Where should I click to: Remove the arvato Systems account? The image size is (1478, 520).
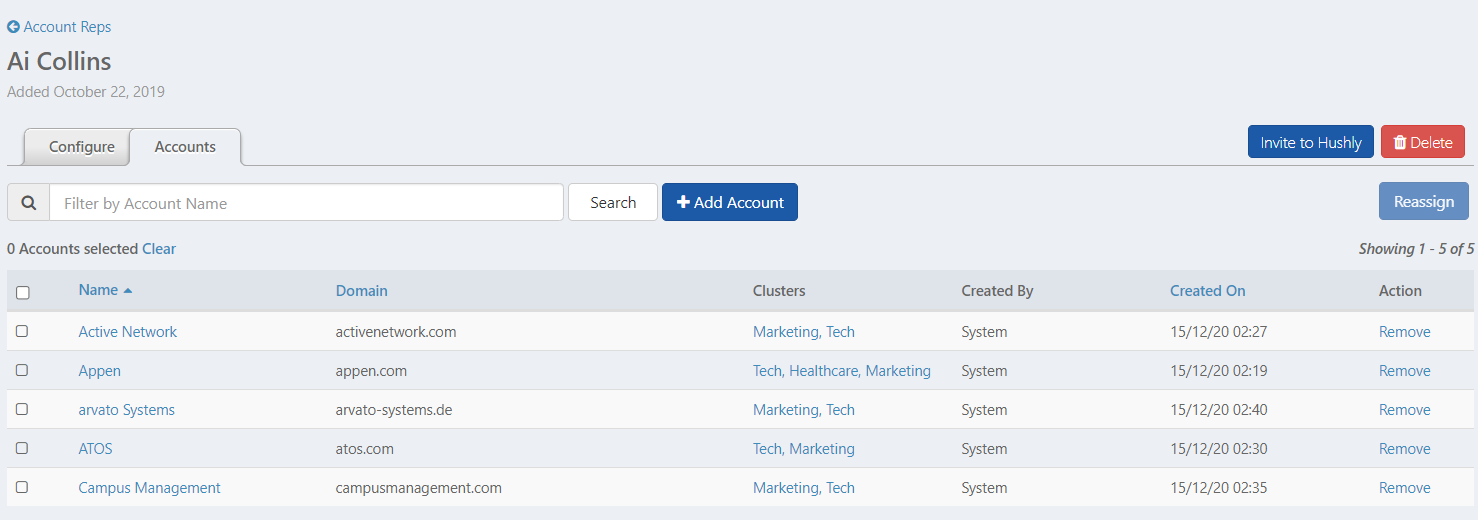(1404, 410)
